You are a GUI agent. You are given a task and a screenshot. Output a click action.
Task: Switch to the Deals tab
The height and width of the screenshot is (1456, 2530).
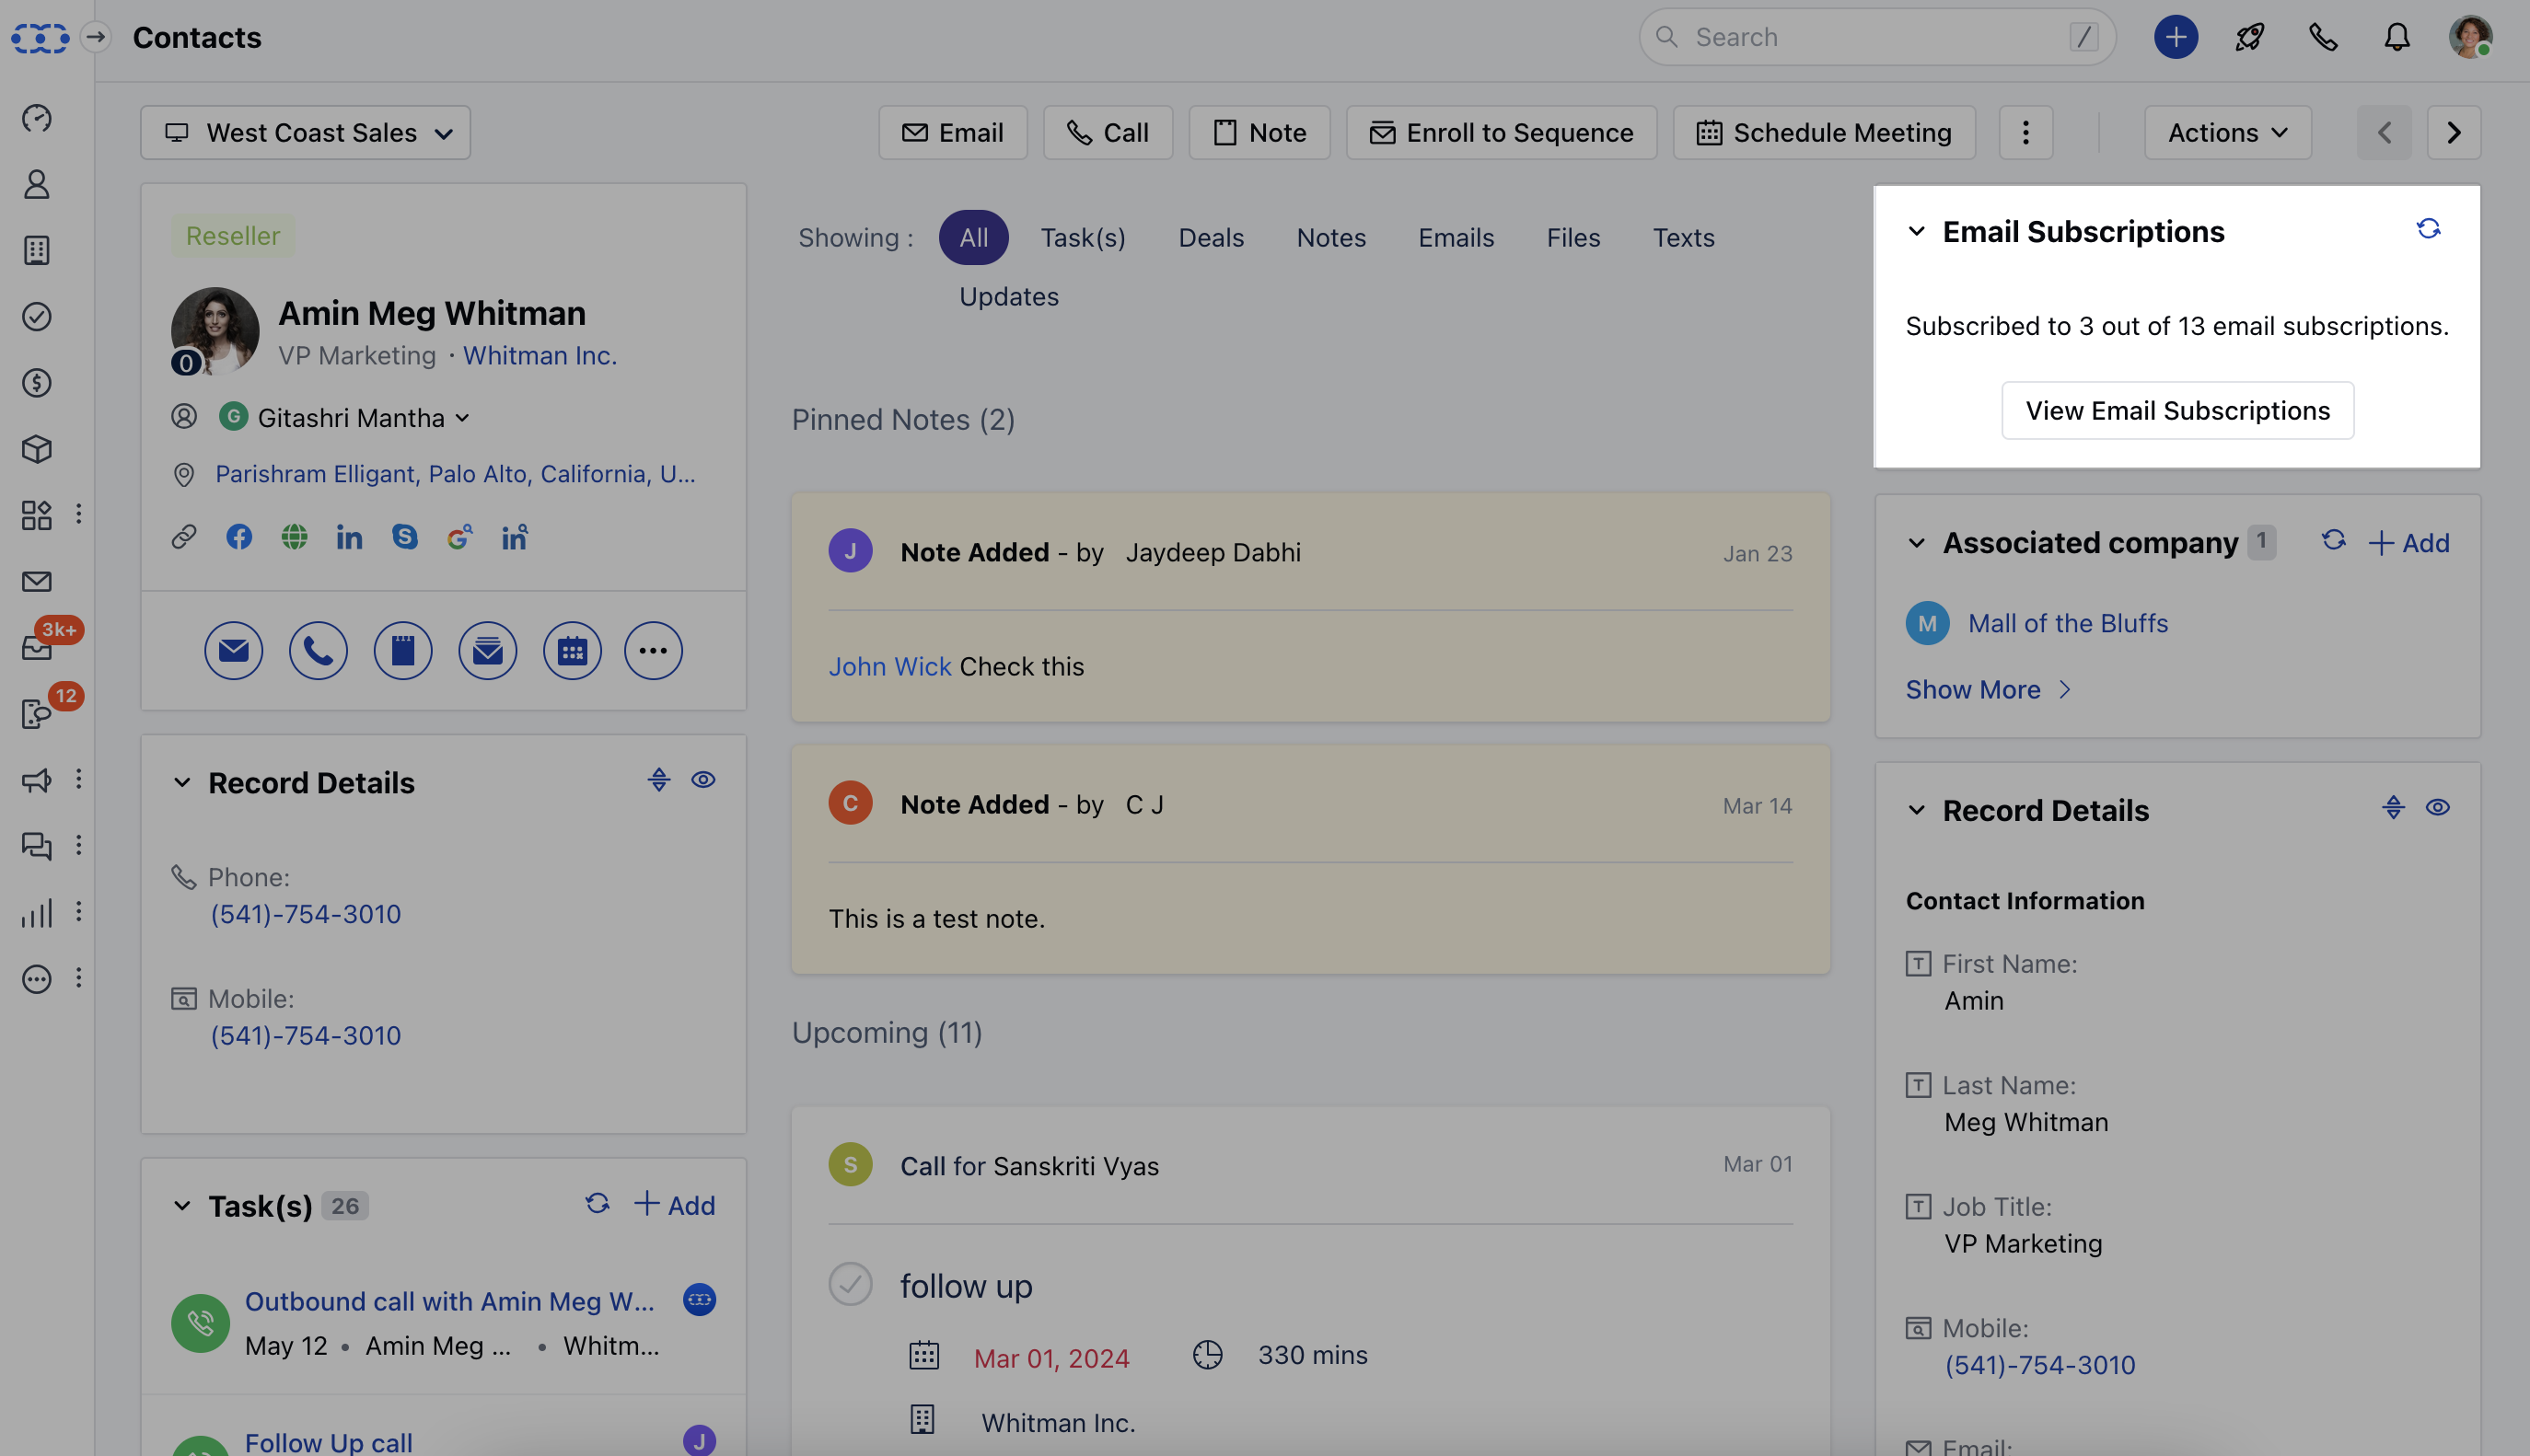pos(1210,238)
